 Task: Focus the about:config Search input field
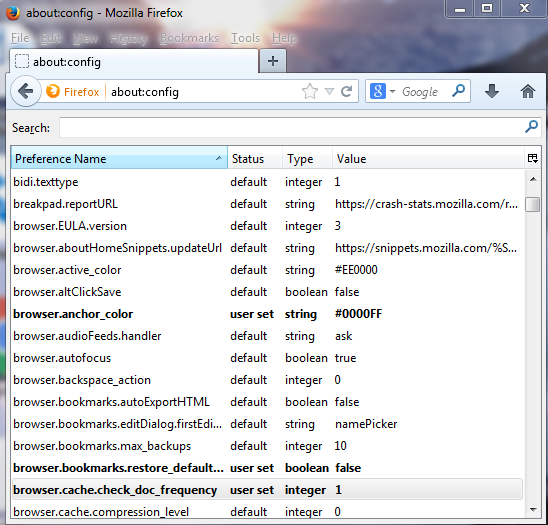click(292, 127)
